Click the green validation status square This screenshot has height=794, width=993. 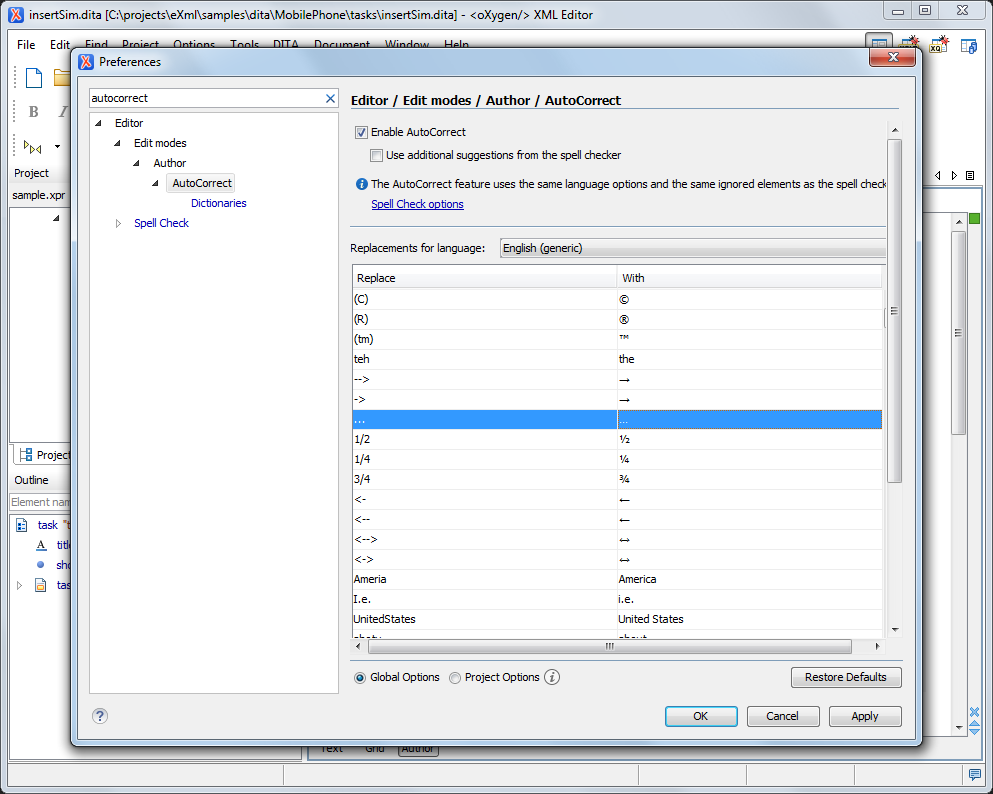pyautogui.click(x=975, y=218)
